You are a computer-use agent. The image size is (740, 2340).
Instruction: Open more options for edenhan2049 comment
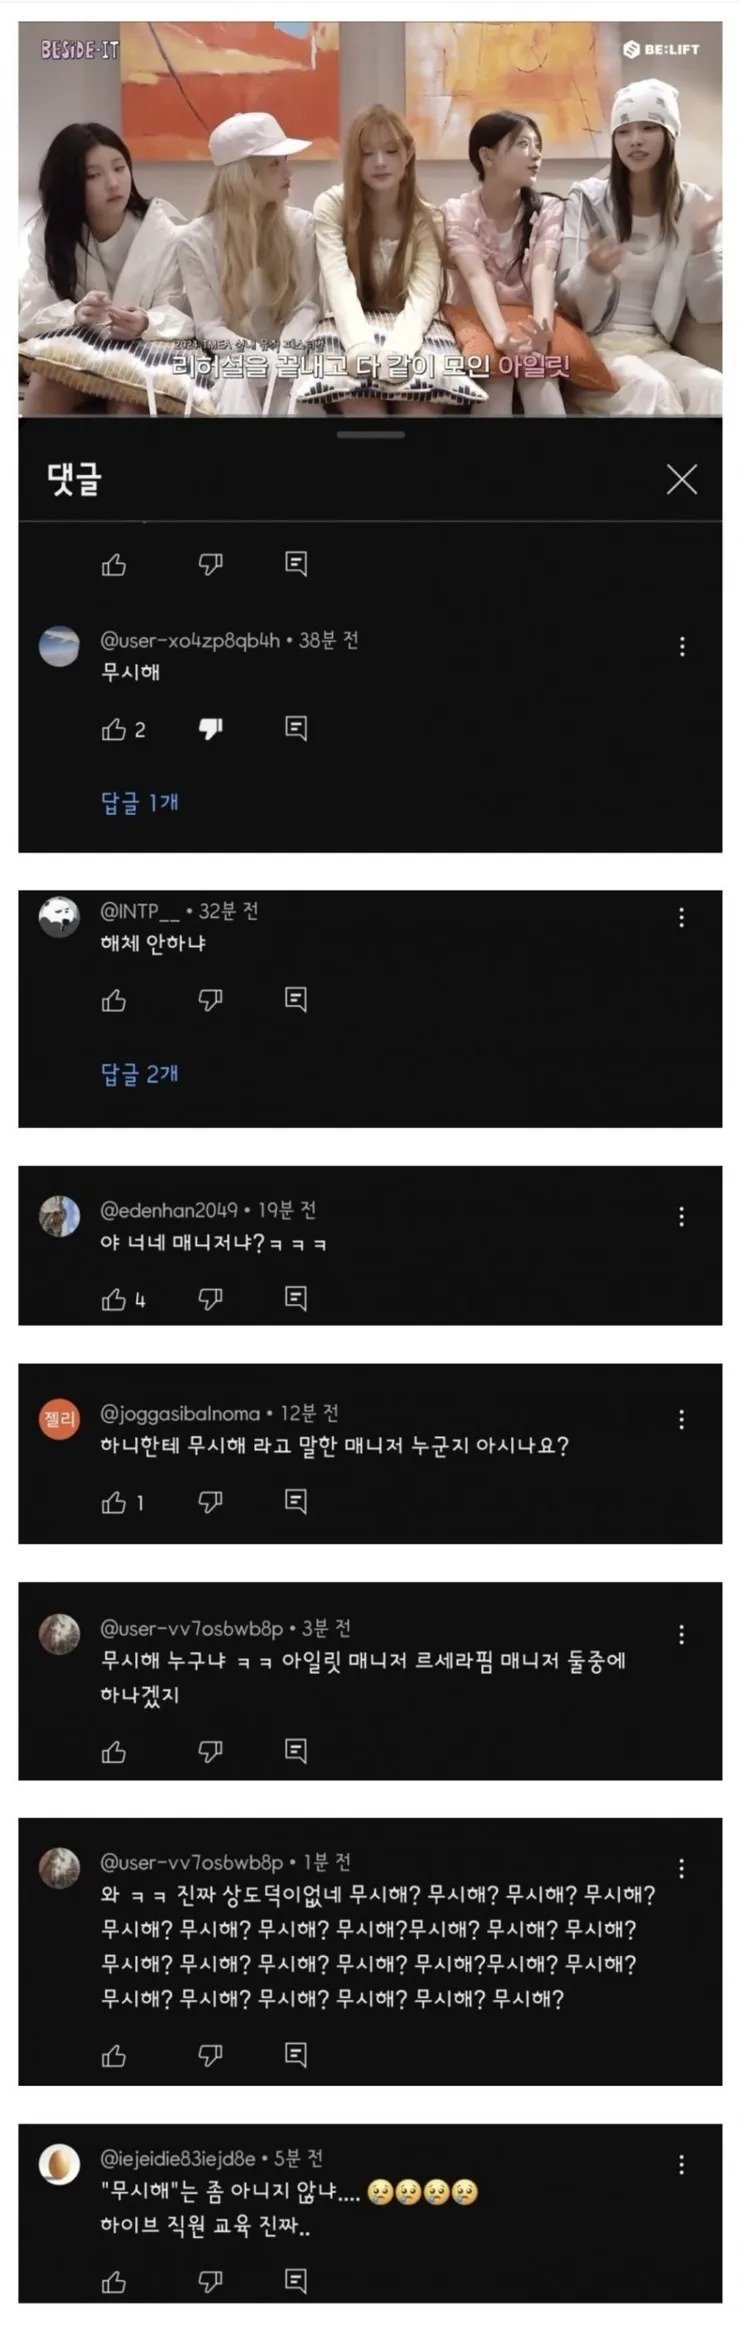(681, 1216)
